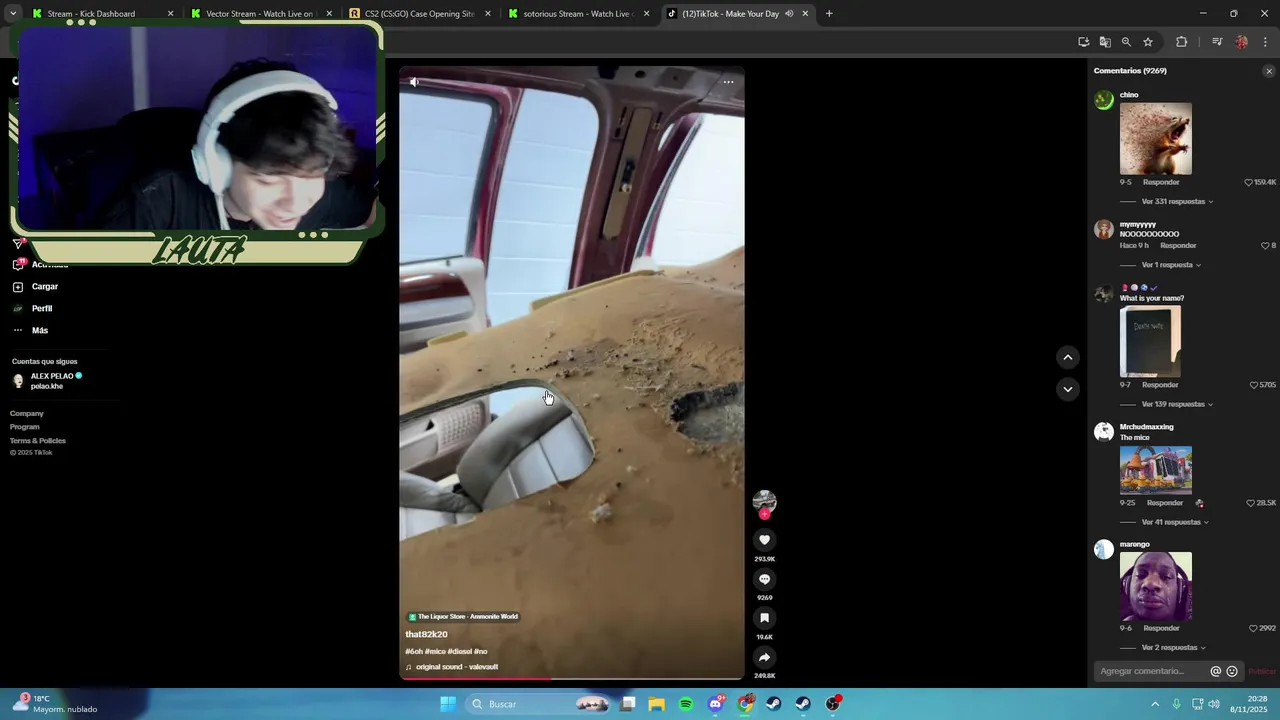Like mymyyyyy's NOOOOOOOOOO comment
The width and height of the screenshot is (1280, 720).
click(x=1265, y=245)
